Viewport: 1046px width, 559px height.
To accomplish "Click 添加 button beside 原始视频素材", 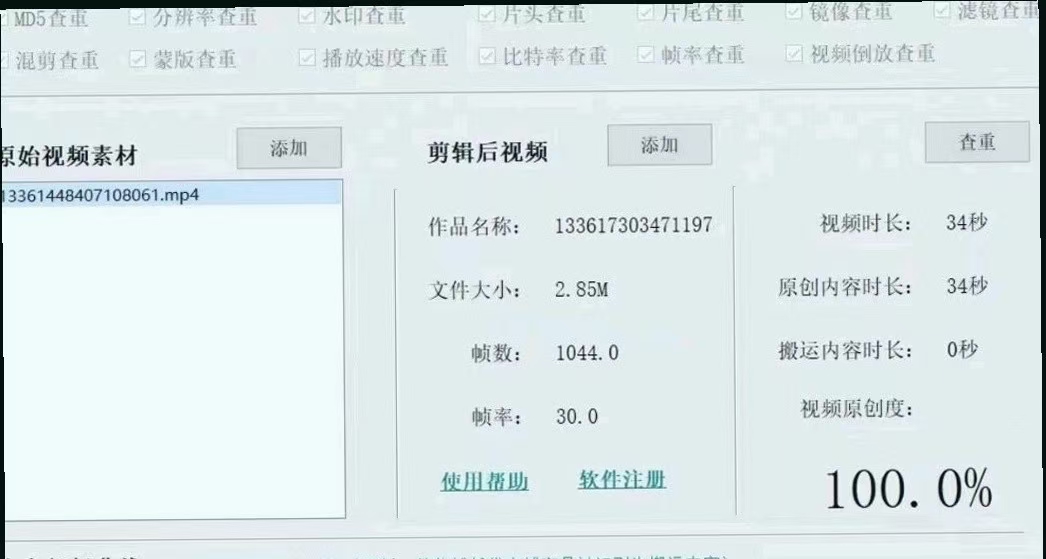I will (x=289, y=148).
